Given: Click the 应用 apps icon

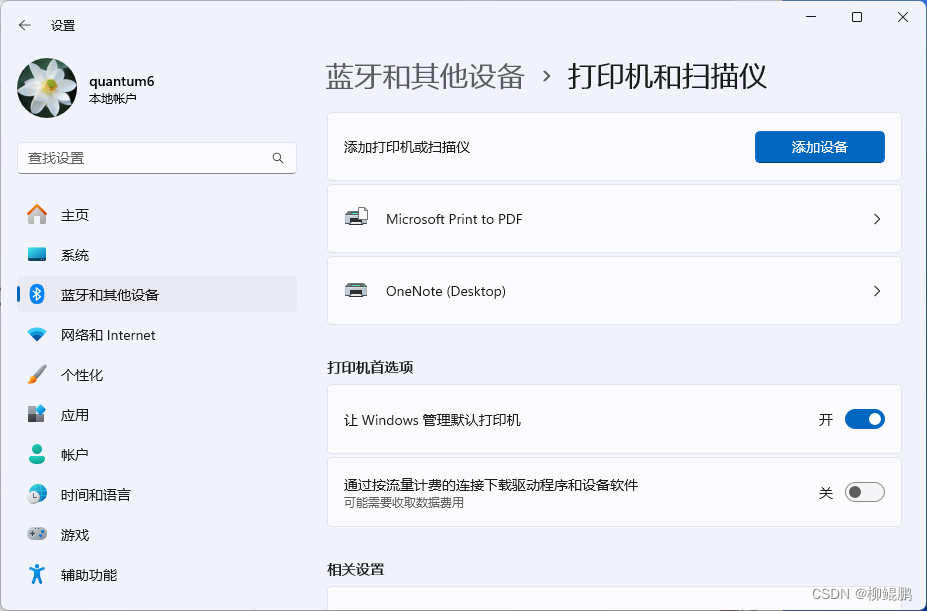Looking at the screenshot, I should pyautogui.click(x=37, y=414).
